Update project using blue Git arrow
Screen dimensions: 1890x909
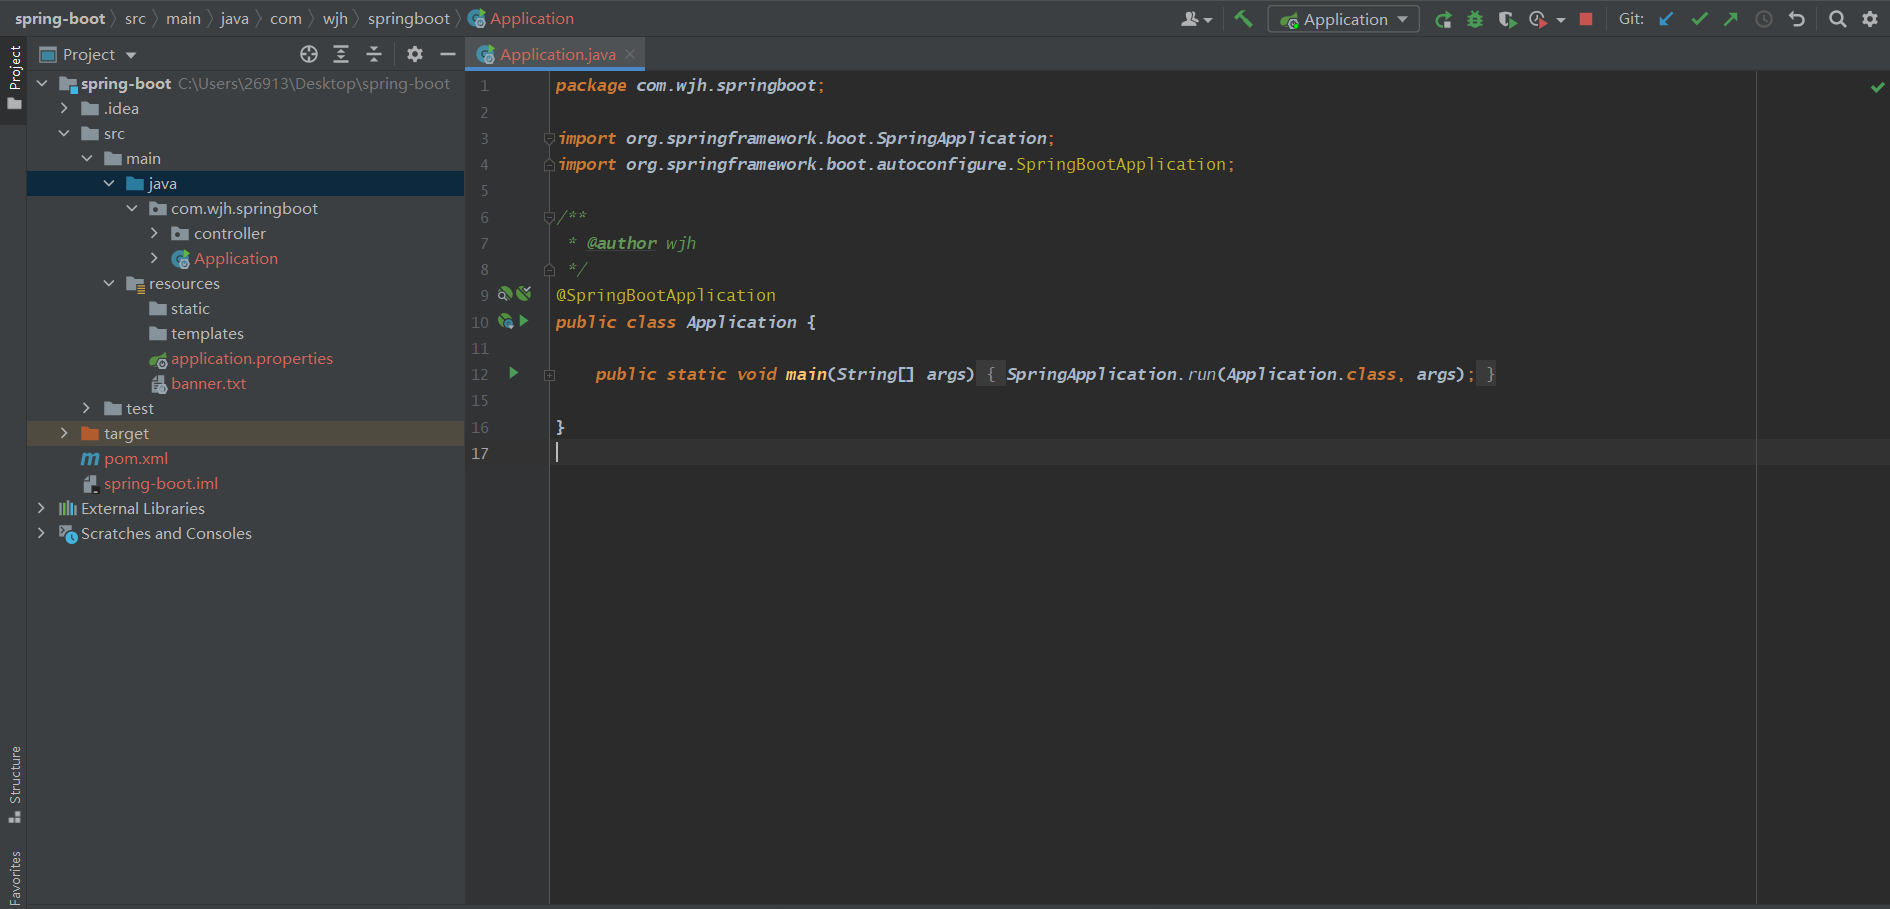pos(1666,19)
